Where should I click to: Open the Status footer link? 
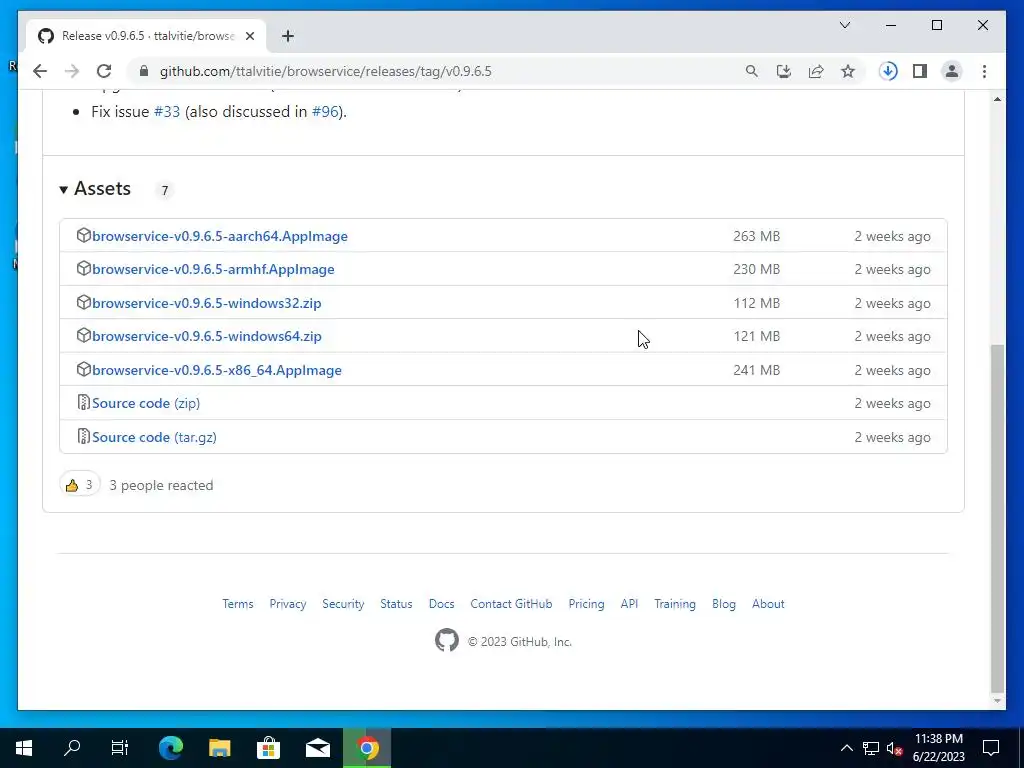coord(396,604)
